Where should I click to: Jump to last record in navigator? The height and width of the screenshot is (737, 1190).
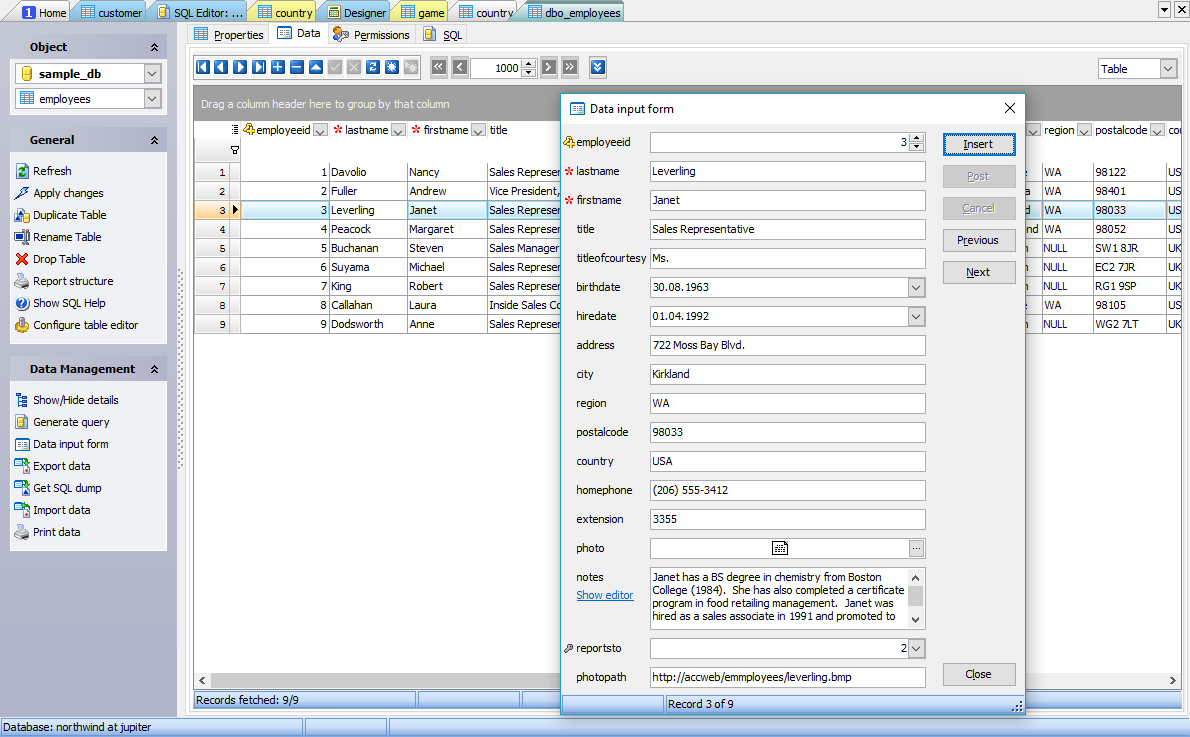coord(259,67)
